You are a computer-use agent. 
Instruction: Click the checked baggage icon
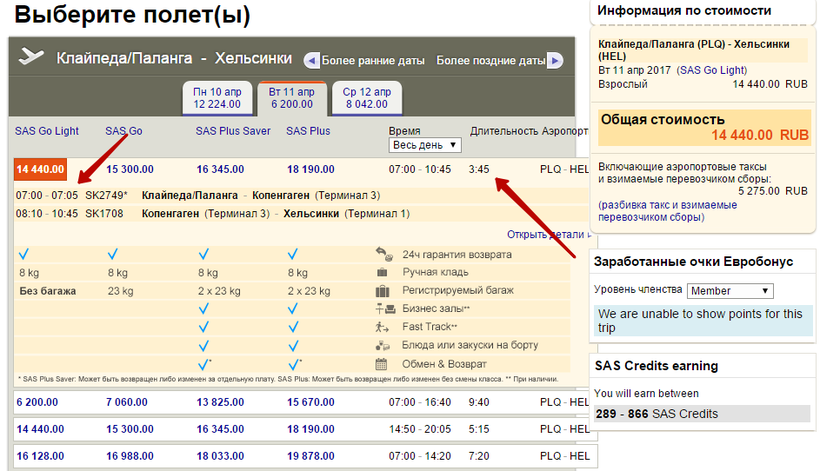(381, 290)
